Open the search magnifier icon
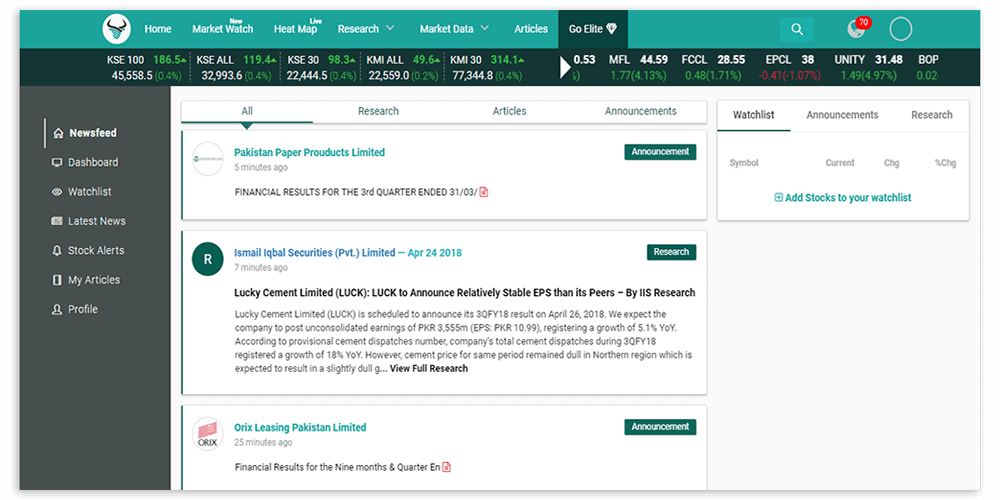This screenshot has width=1000, height=500. (x=797, y=29)
